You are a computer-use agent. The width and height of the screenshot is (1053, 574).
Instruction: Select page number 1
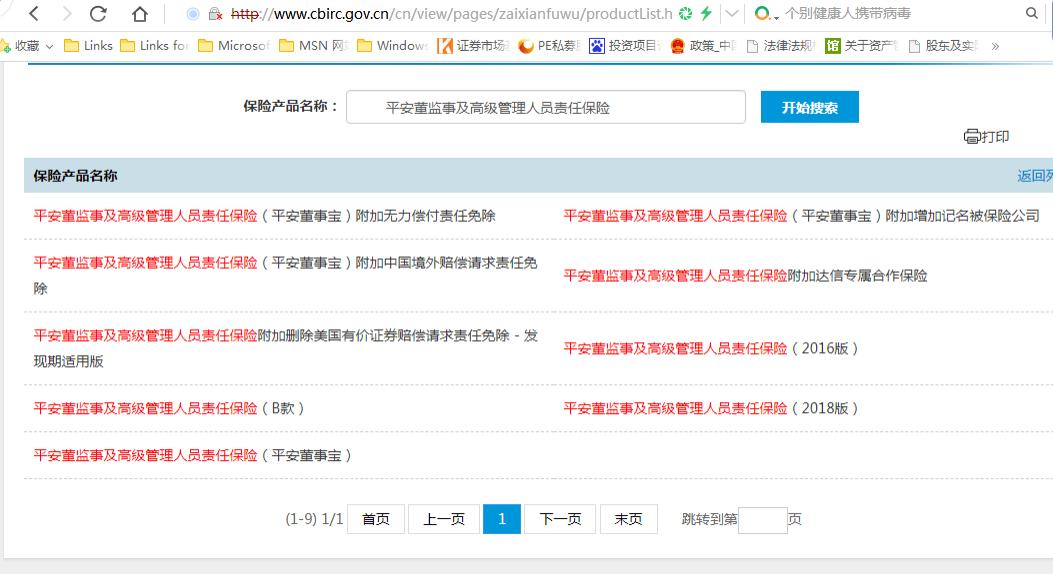[502, 519]
